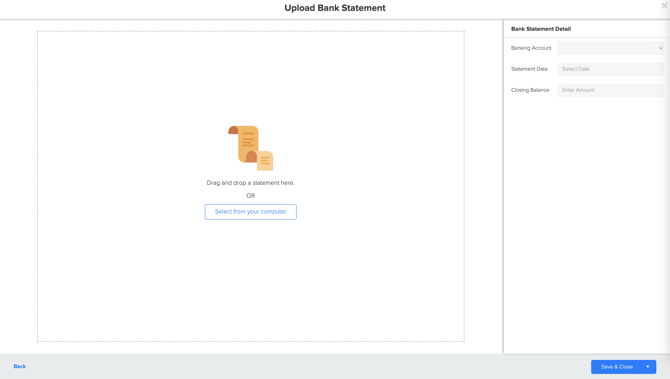Click the Bank Statement Detail heading
The image size is (670, 379).
pyautogui.click(x=541, y=29)
